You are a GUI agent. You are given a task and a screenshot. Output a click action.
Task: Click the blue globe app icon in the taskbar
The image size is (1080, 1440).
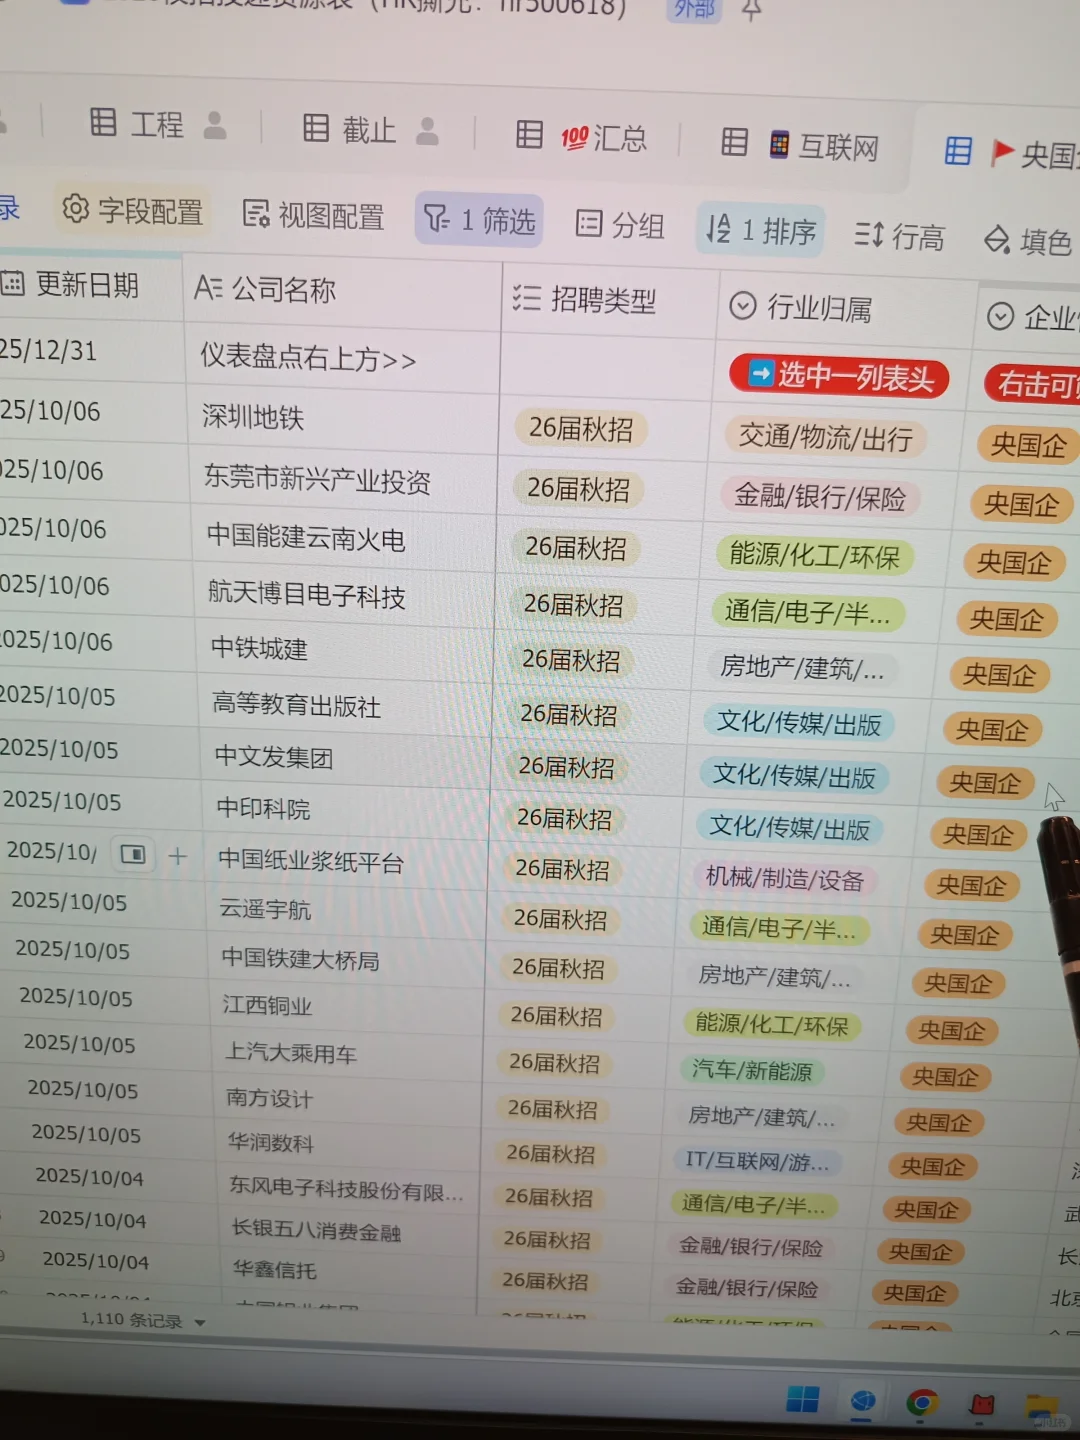pos(863,1402)
